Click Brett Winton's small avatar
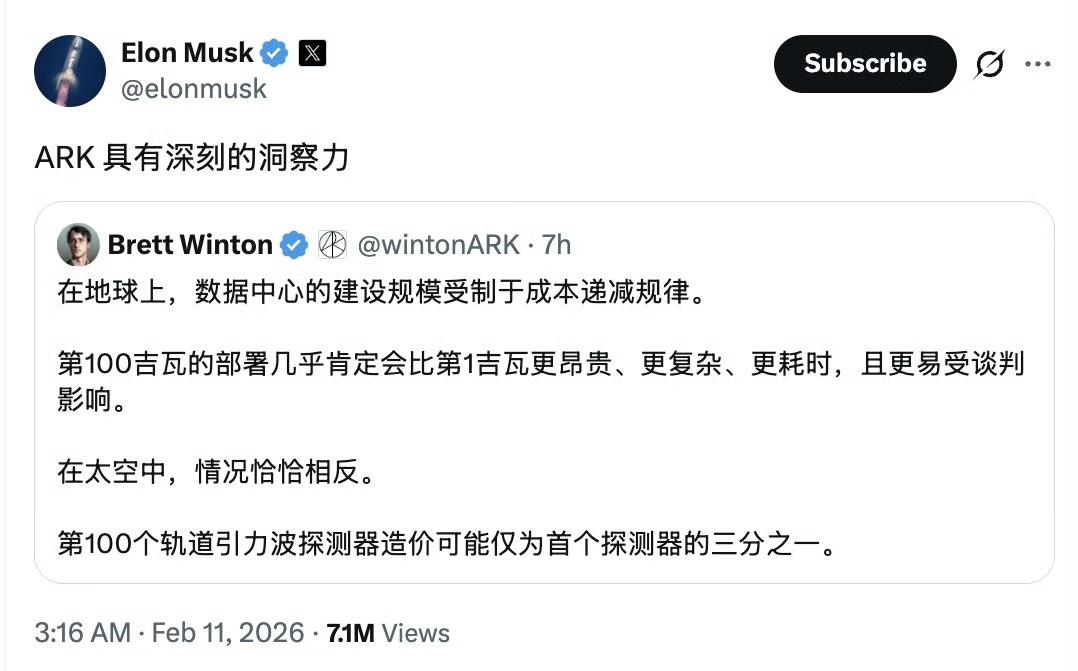The image size is (1078, 671). (x=78, y=244)
